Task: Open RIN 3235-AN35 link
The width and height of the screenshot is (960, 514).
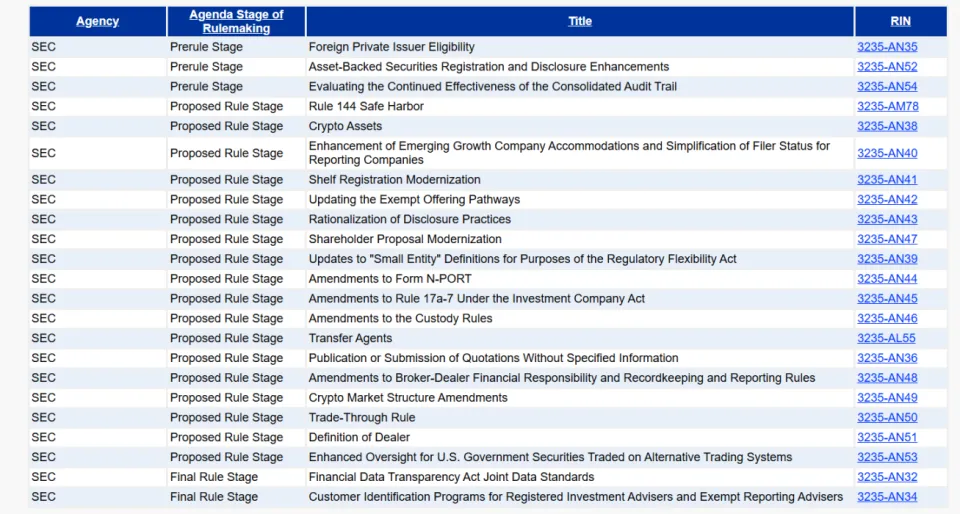Action: (x=887, y=47)
